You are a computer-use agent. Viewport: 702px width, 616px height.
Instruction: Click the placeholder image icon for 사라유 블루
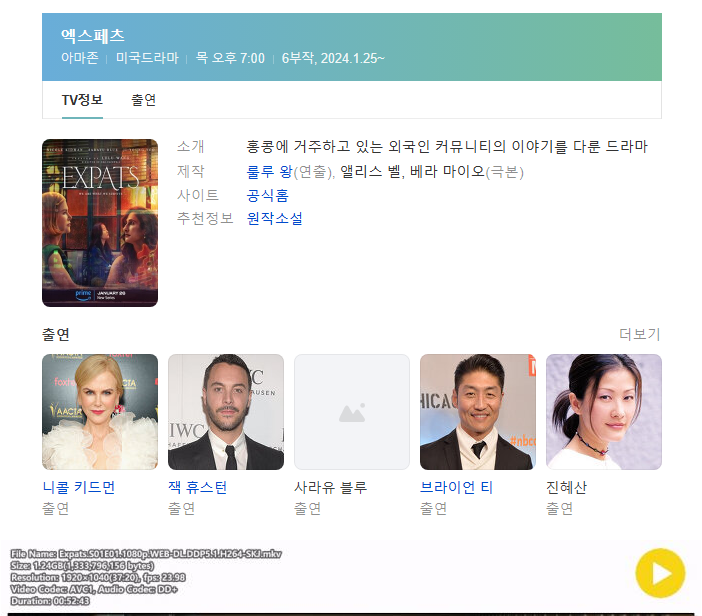[x=352, y=412]
